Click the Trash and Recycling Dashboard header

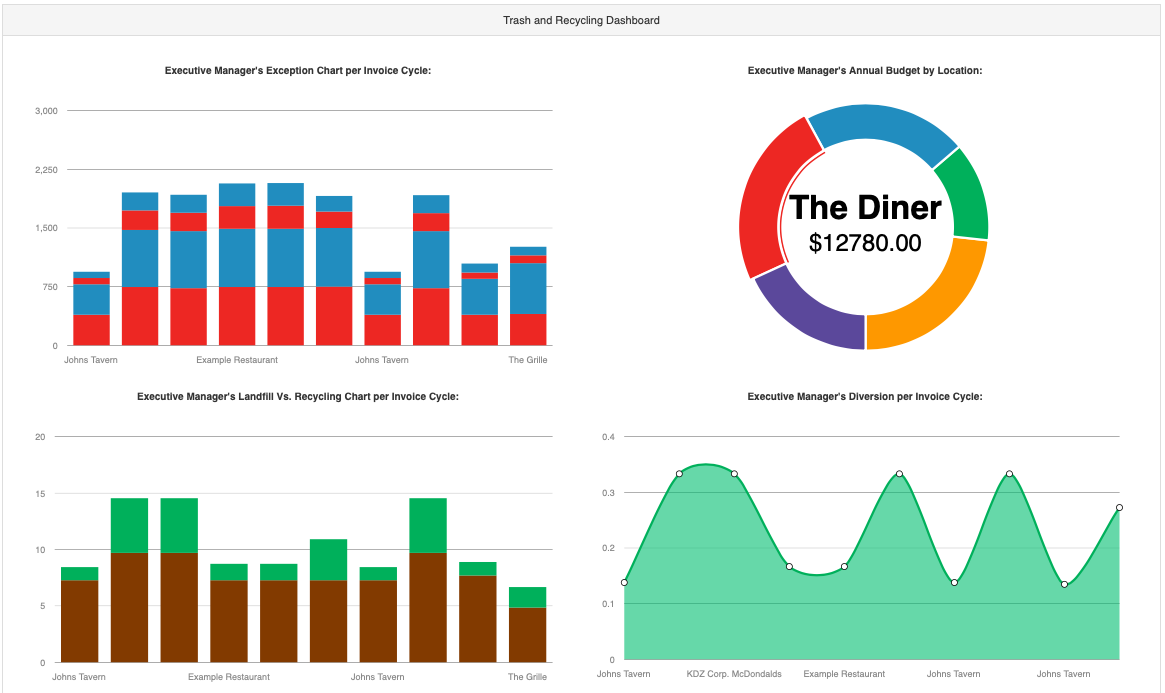[581, 20]
